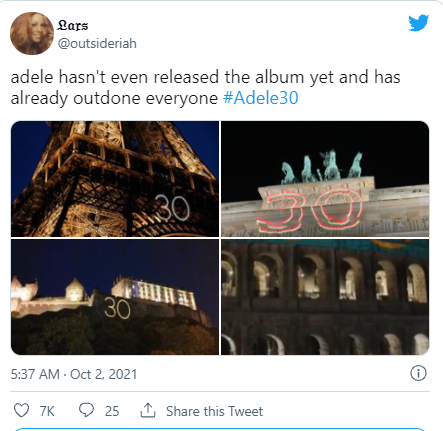The image size is (443, 431).
Task: Click the reply speech bubble icon
Action: 86,410
